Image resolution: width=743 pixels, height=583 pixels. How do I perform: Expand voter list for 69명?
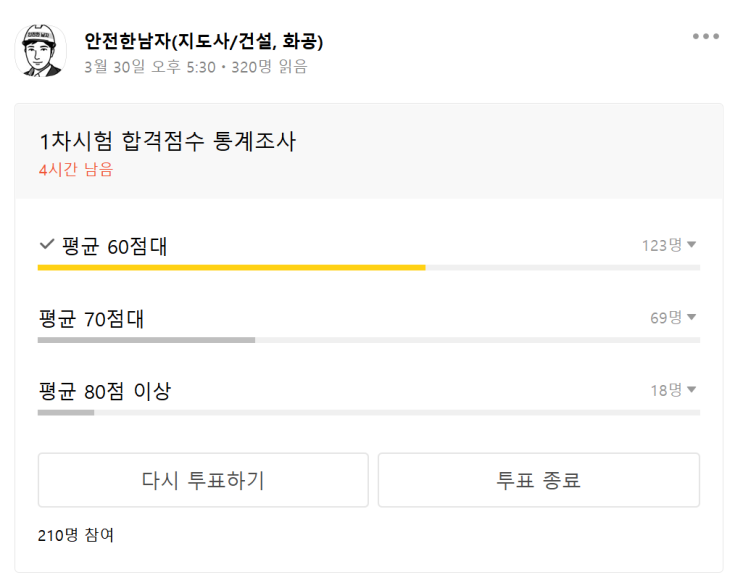(673, 318)
